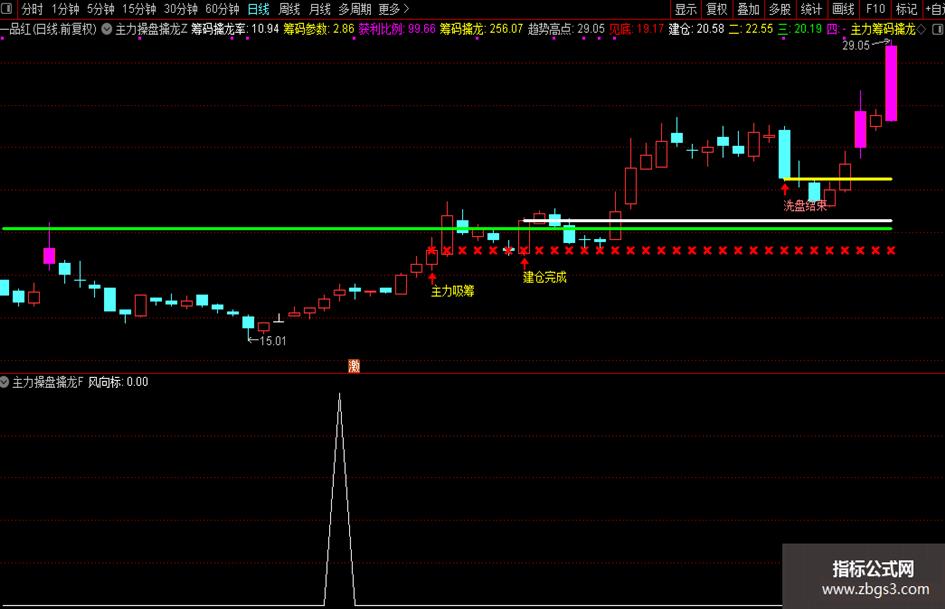
Task: Switch to the 60分钟 period
Action: click(x=222, y=9)
